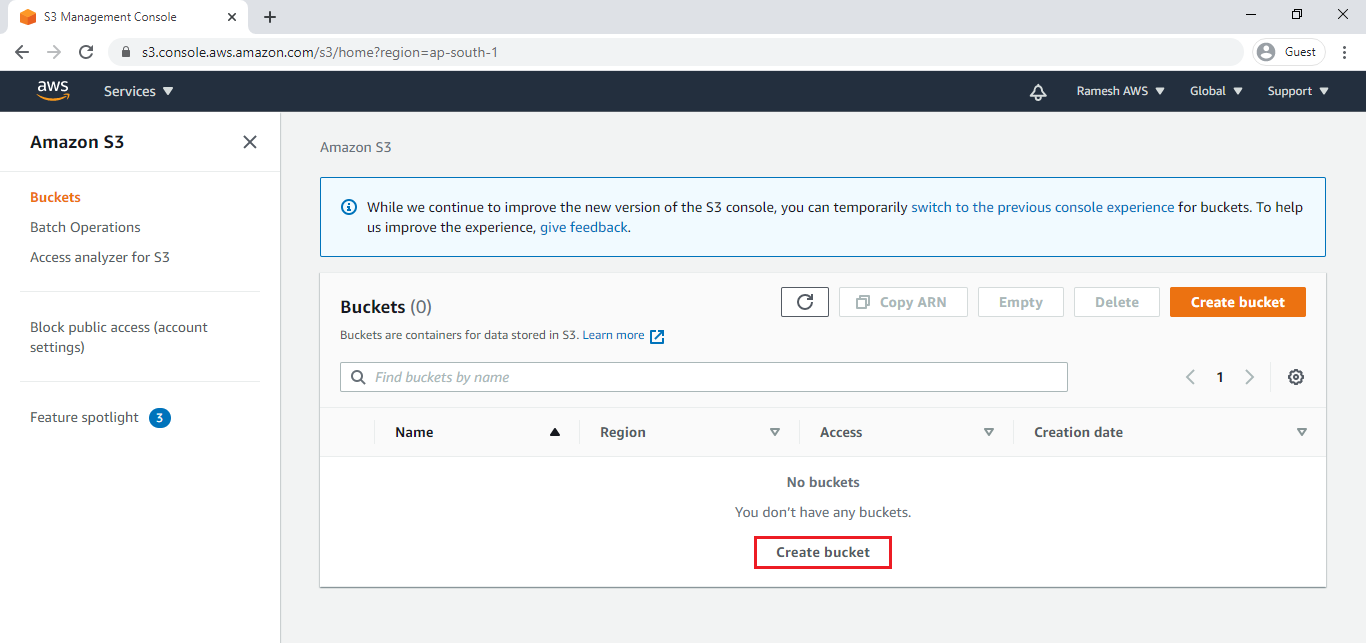This screenshot has height=643, width=1366.
Task: Click the Empty button
Action: pyautogui.click(x=1021, y=302)
